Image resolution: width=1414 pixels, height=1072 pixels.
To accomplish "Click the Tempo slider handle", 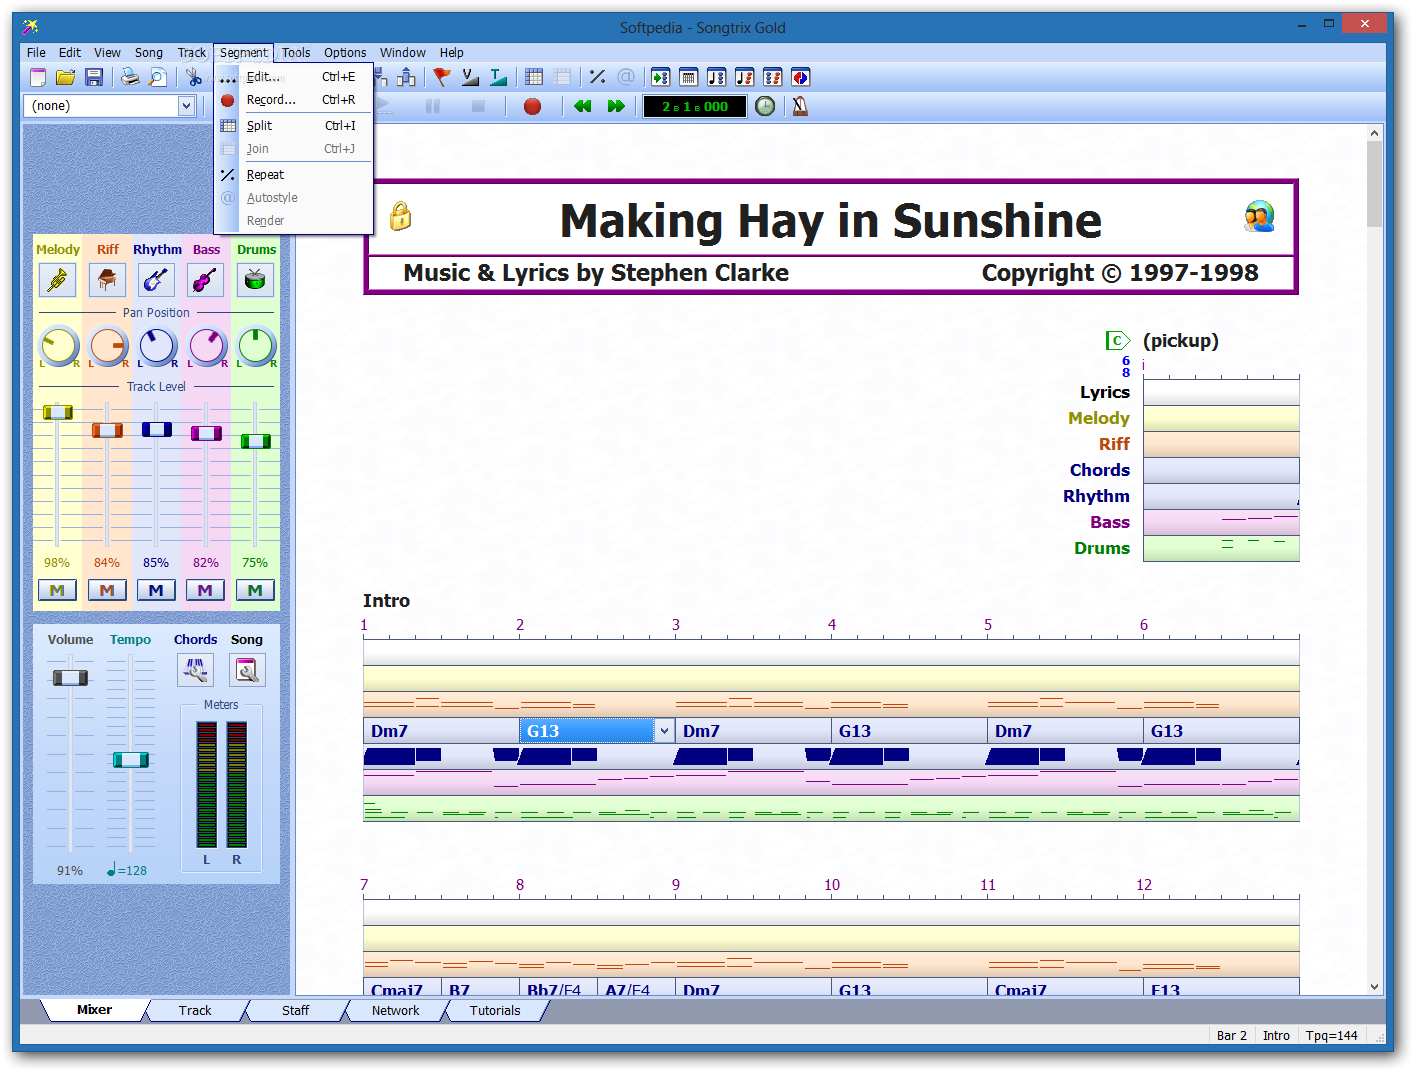I will coord(131,760).
